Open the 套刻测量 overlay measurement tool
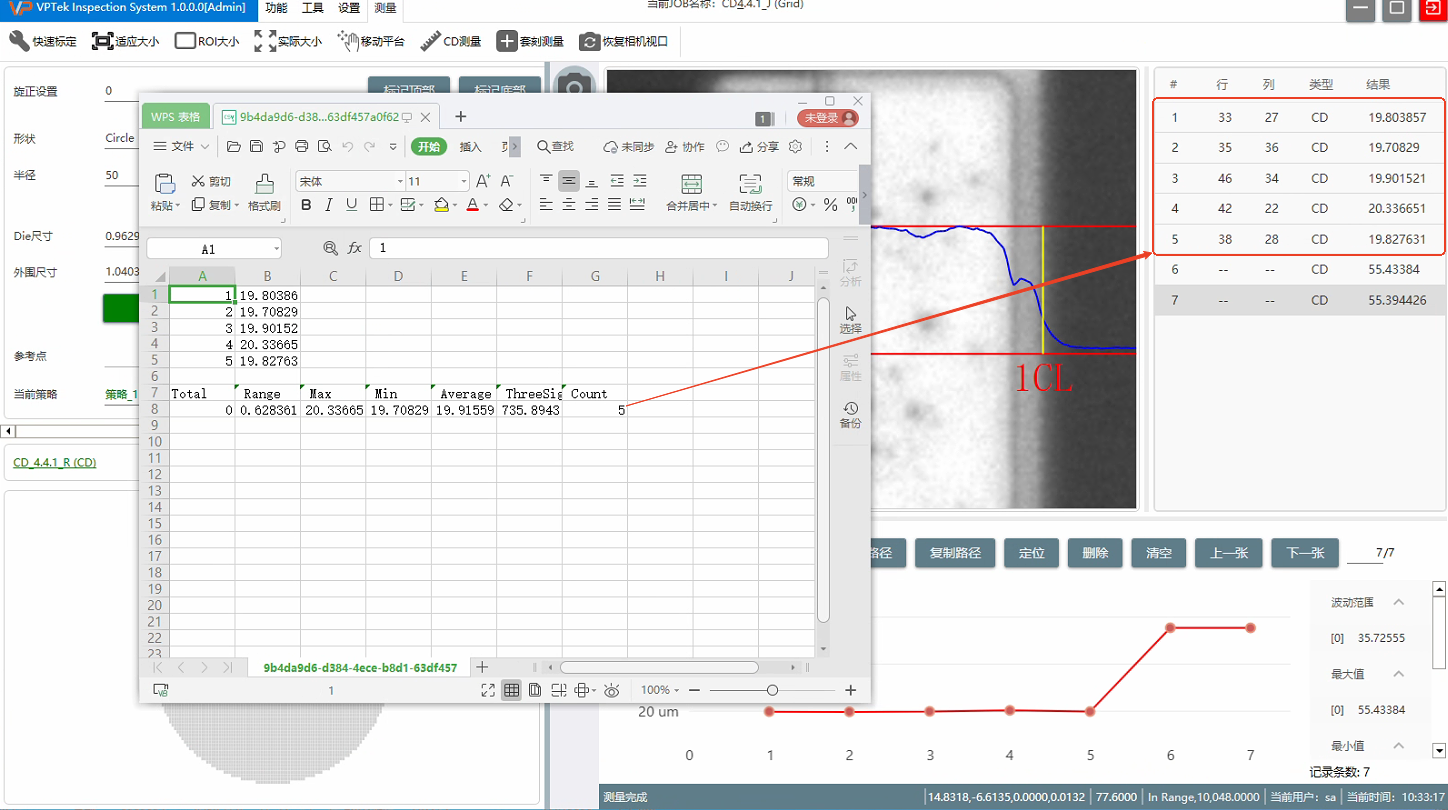 coord(531,41)
